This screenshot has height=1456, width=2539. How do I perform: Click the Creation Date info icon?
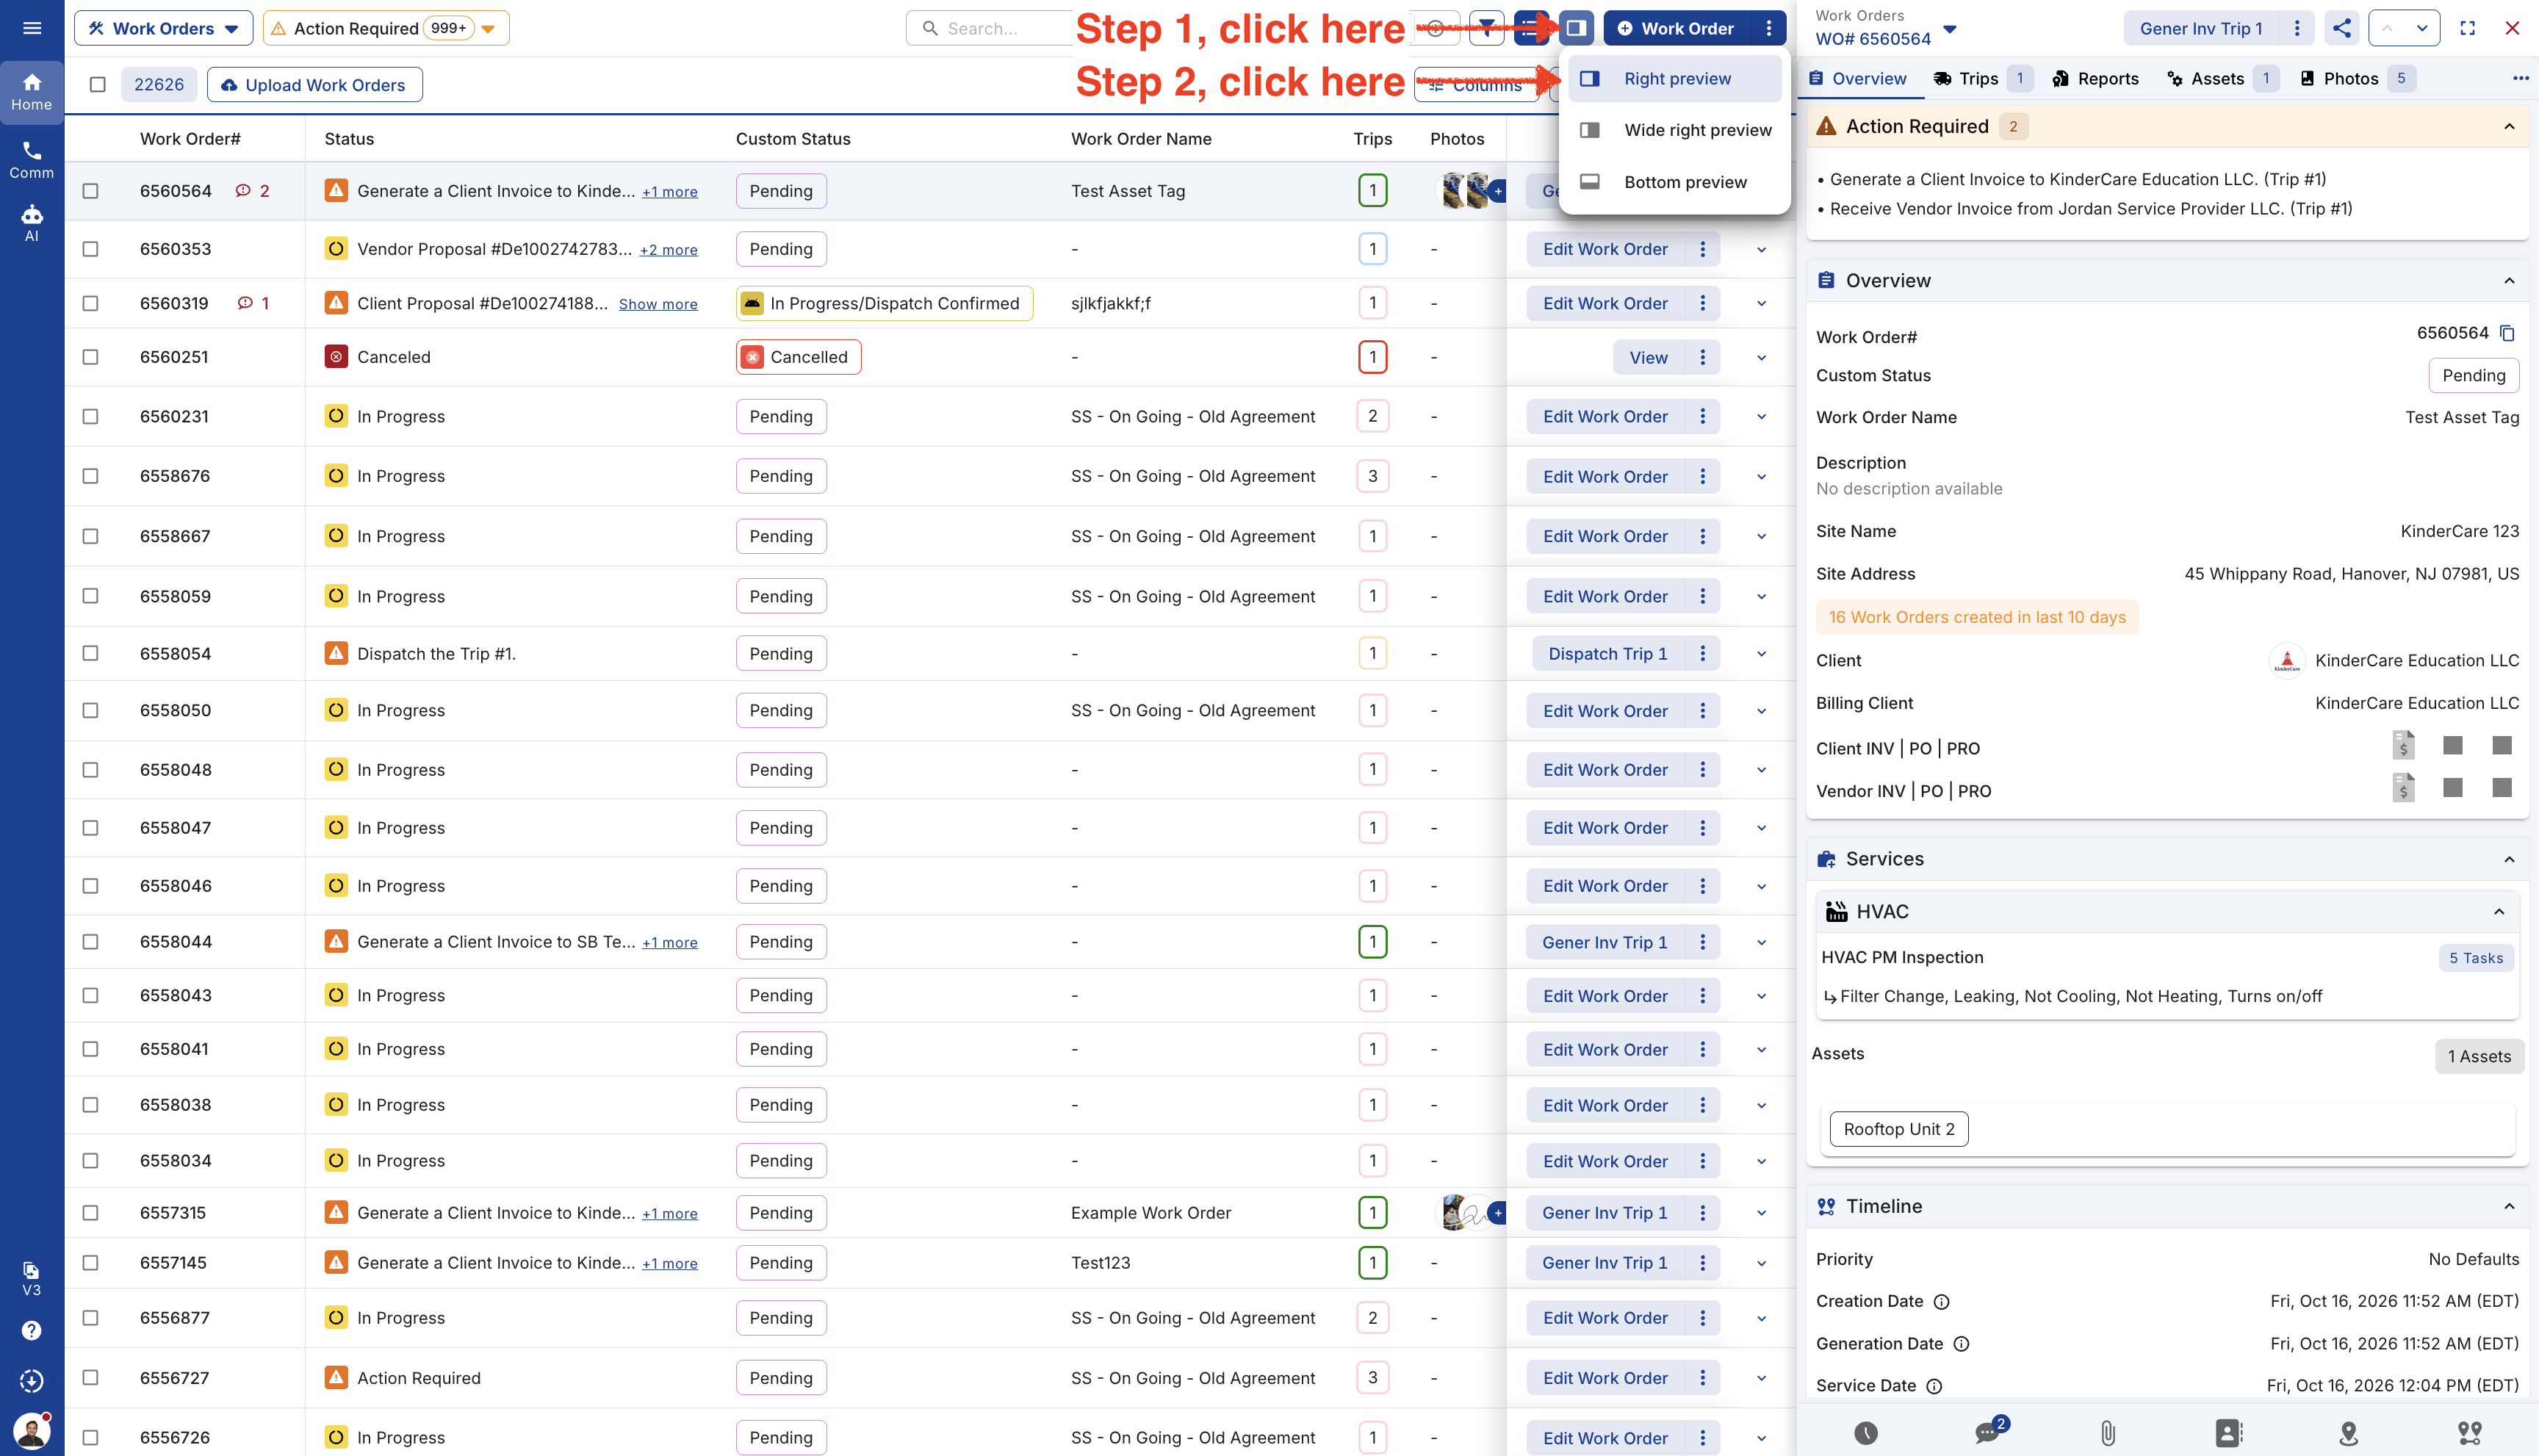point(1941,1301)
